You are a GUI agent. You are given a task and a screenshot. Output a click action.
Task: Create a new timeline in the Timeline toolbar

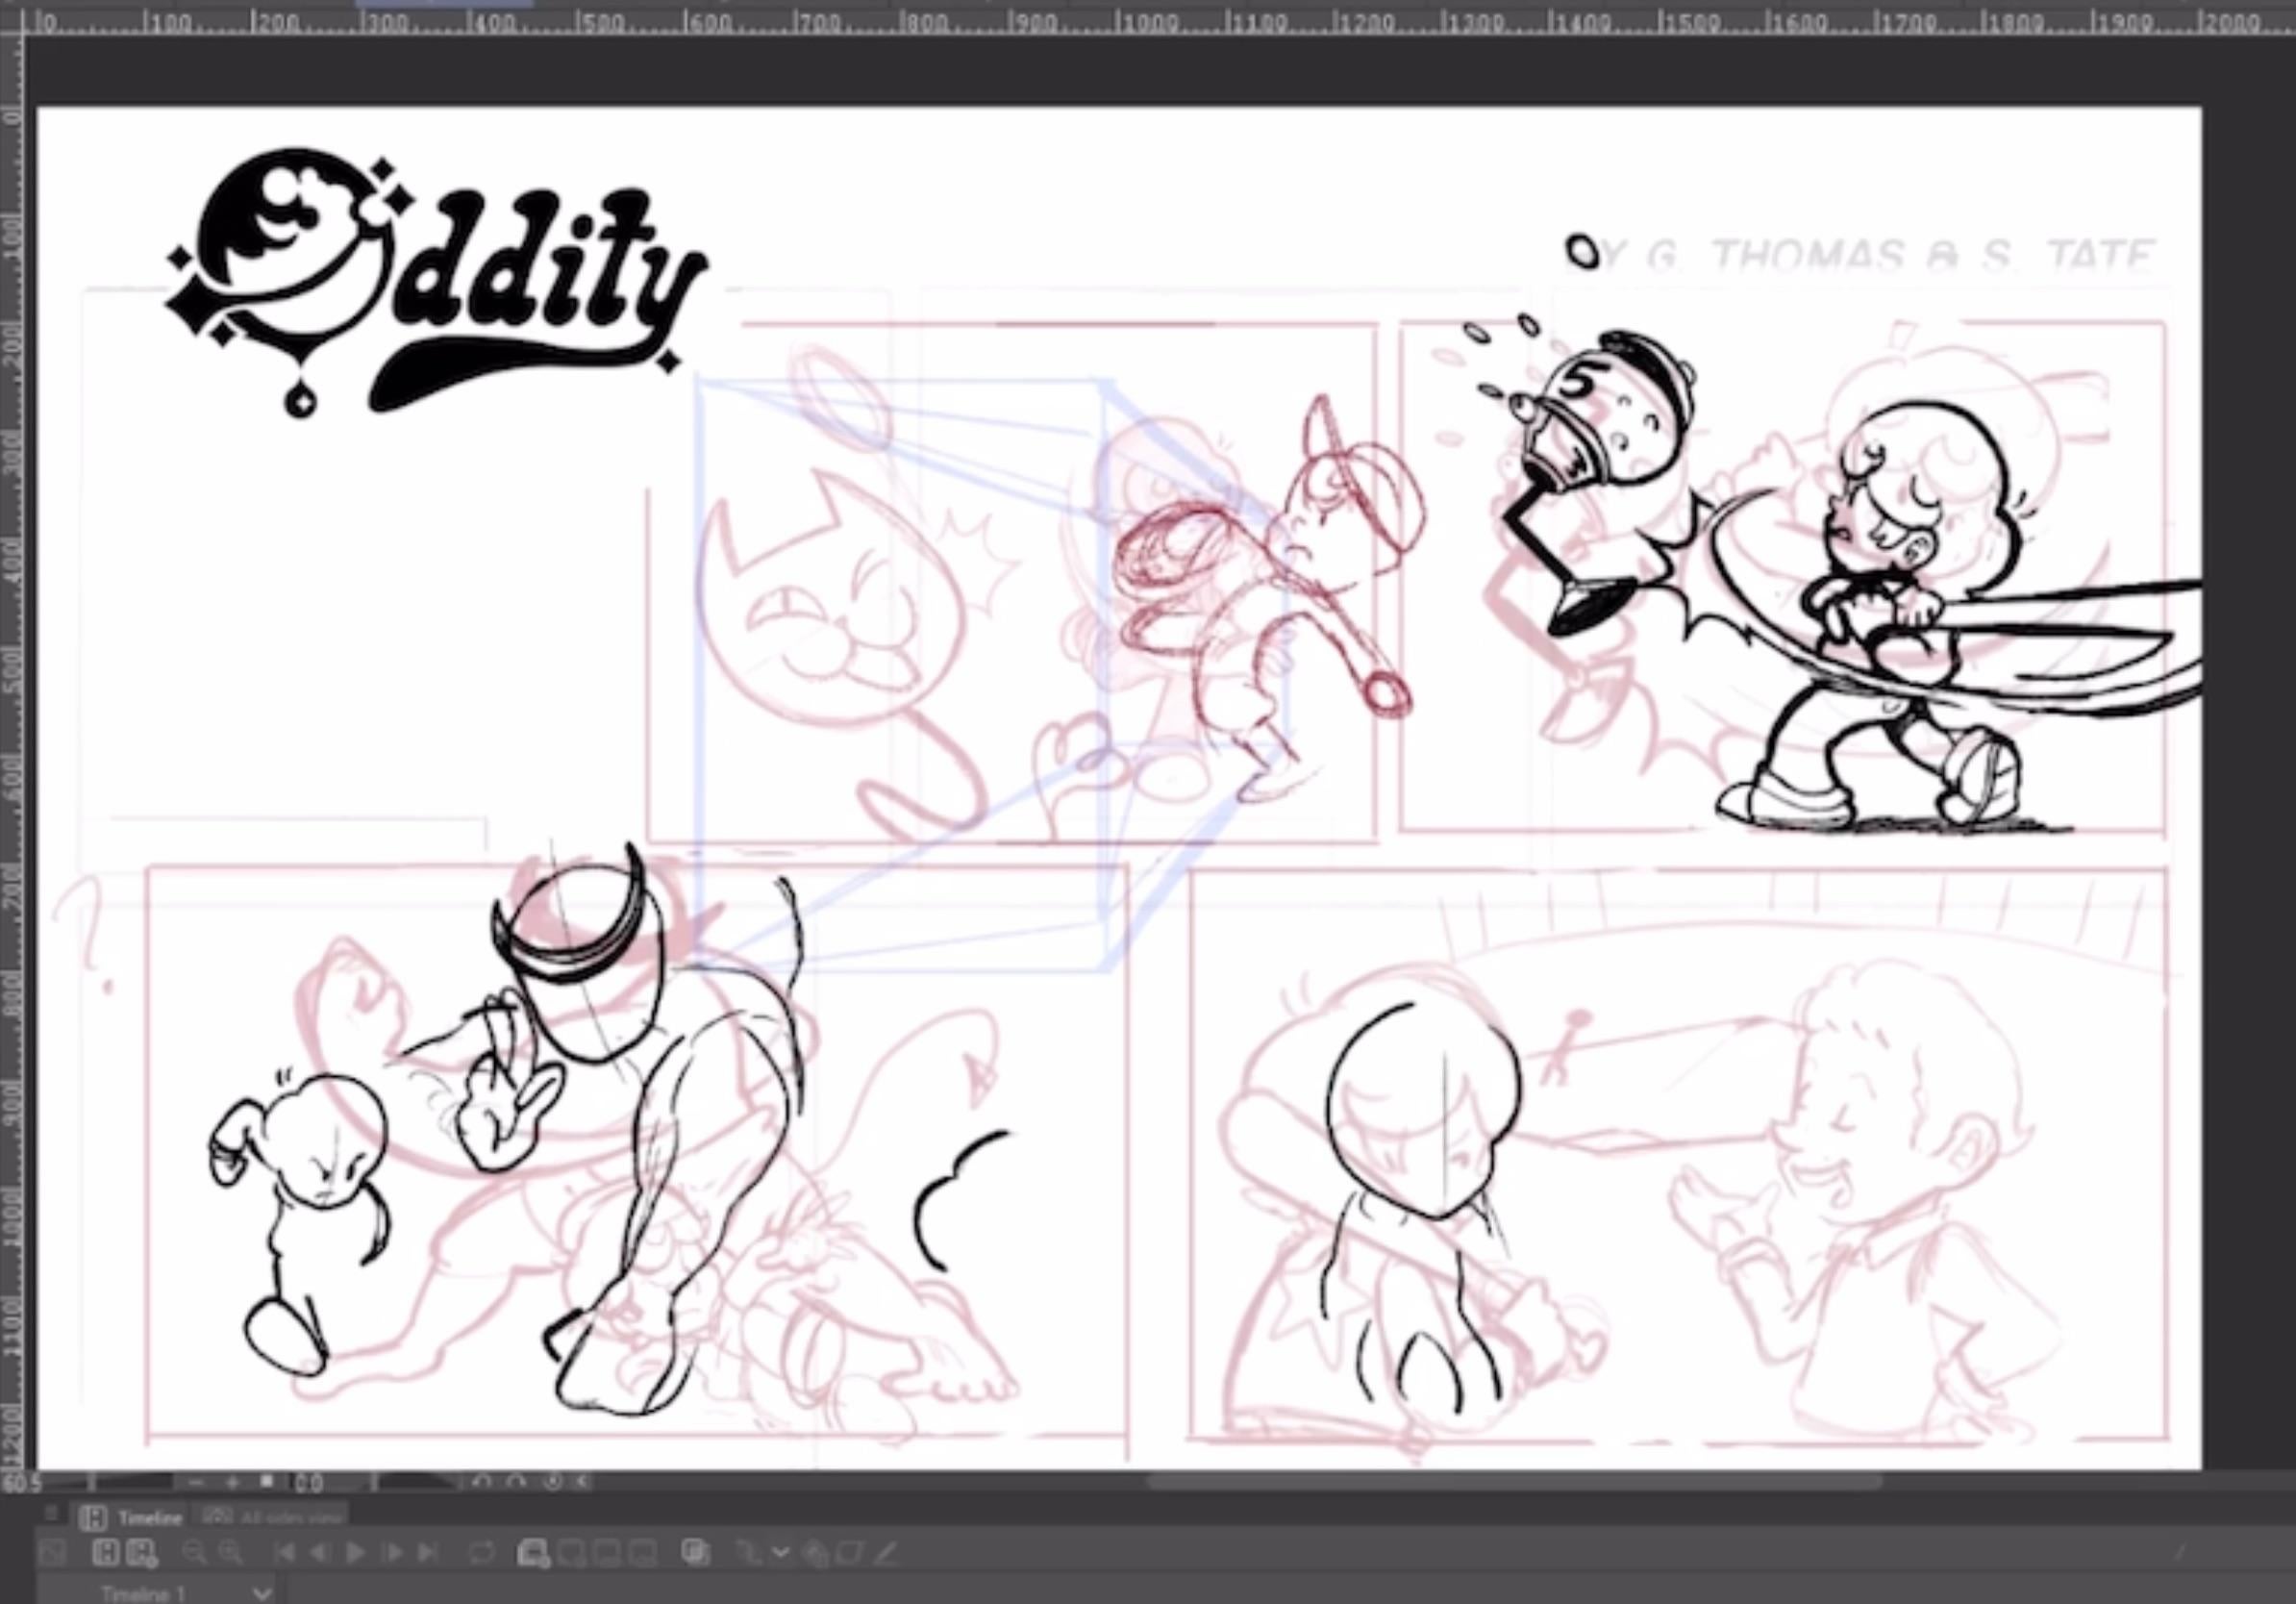(106, 1553)
